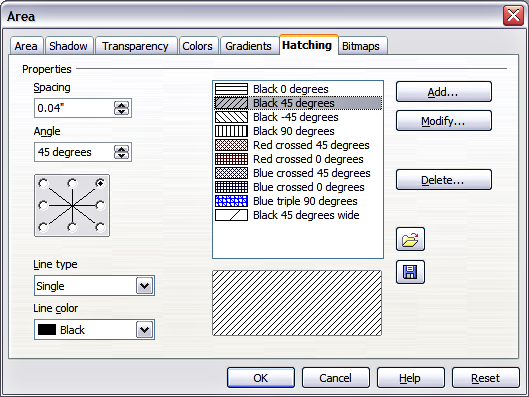529x397 pixels.
Task: Select the top-right 45 degree angle radio
Action: click(x=100, y=183)
